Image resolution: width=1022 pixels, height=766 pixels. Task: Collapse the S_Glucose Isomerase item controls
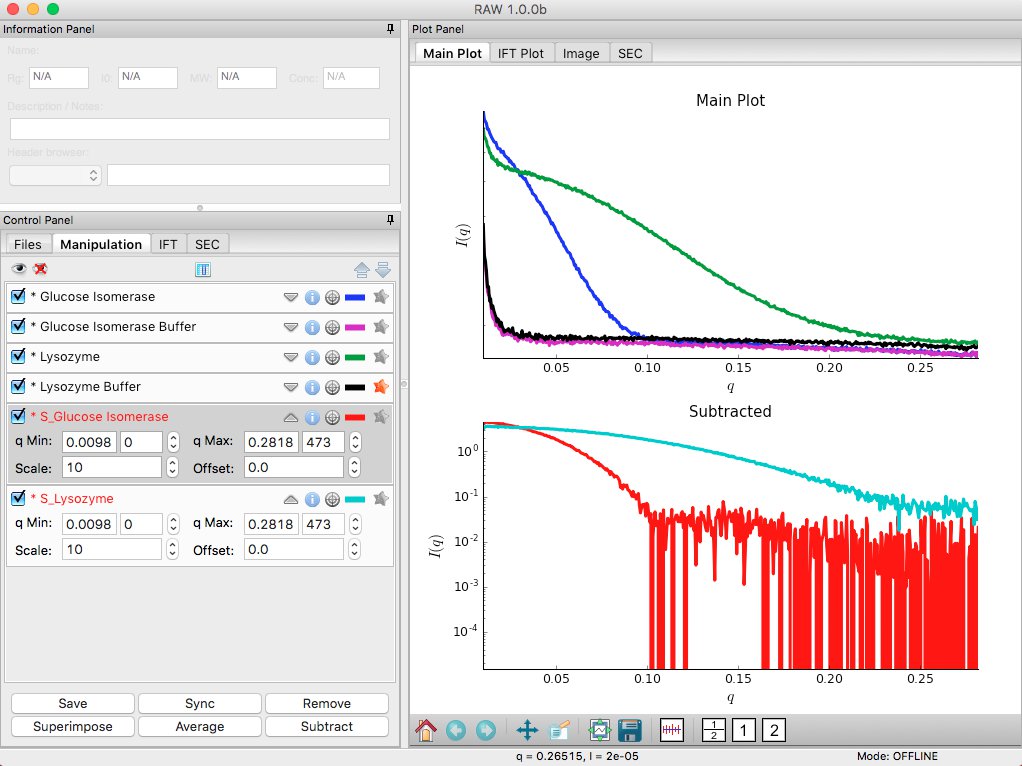pyautogui.click(x=291, y=417)
